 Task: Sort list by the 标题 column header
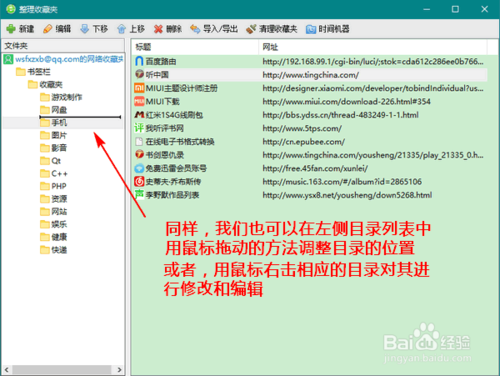[195, 47]
